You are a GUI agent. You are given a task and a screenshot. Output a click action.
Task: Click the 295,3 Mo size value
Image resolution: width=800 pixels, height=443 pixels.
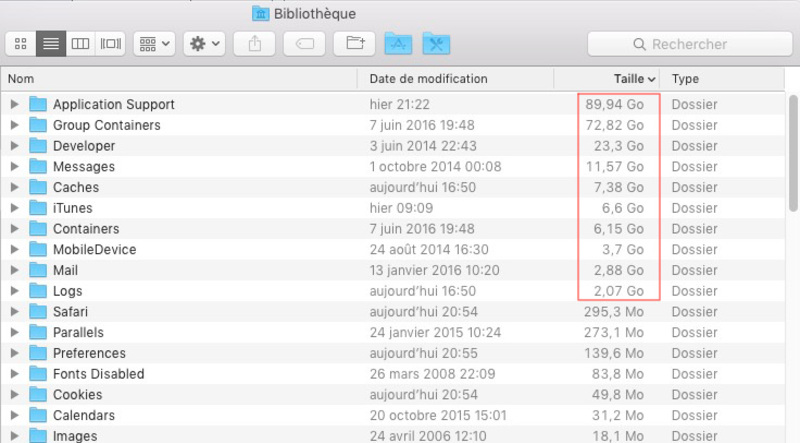614,311
